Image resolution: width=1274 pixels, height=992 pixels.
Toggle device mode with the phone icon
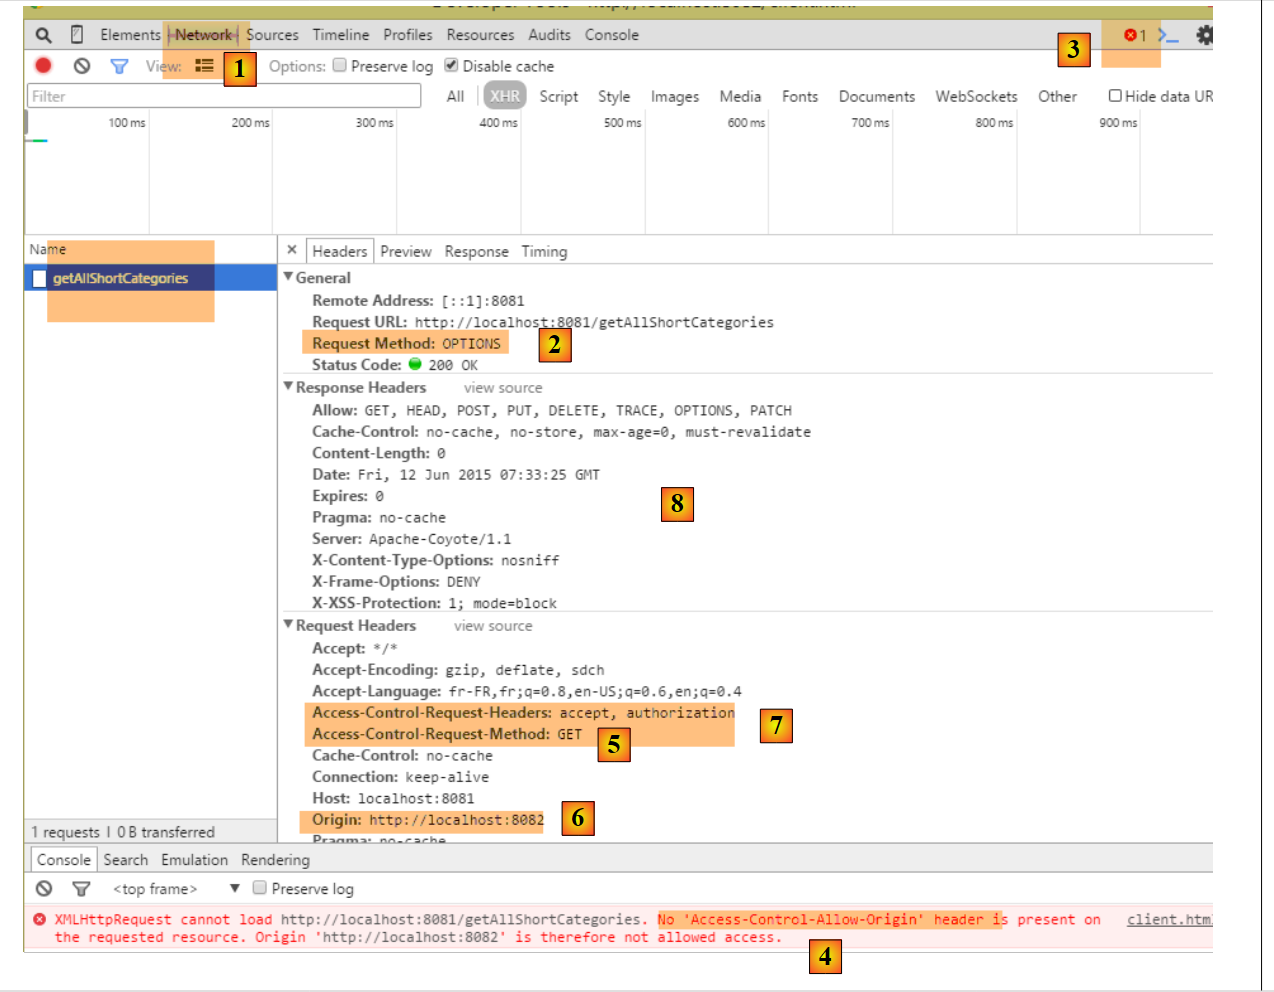click(x=77, y=35)
